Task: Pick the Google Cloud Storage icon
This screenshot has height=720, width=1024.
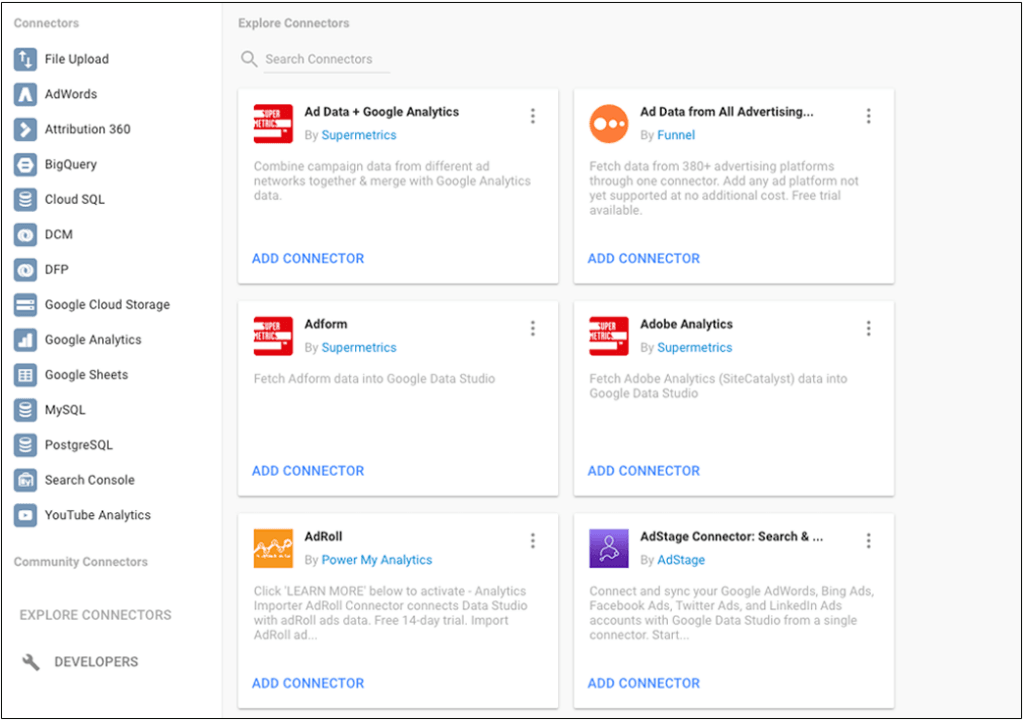Action: pyautogui.click(x=25, y=304)
